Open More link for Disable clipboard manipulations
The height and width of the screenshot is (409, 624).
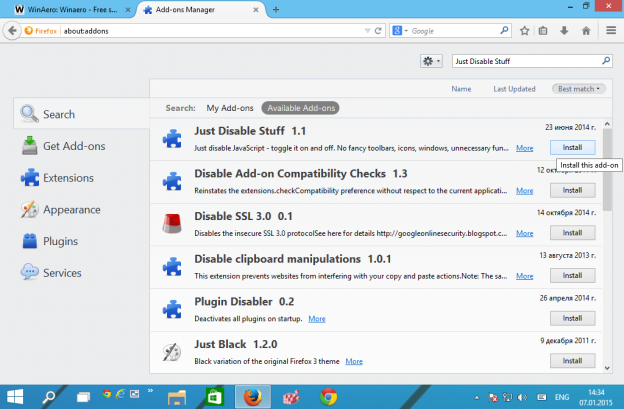pyautogui.click(x=525, y=276)
